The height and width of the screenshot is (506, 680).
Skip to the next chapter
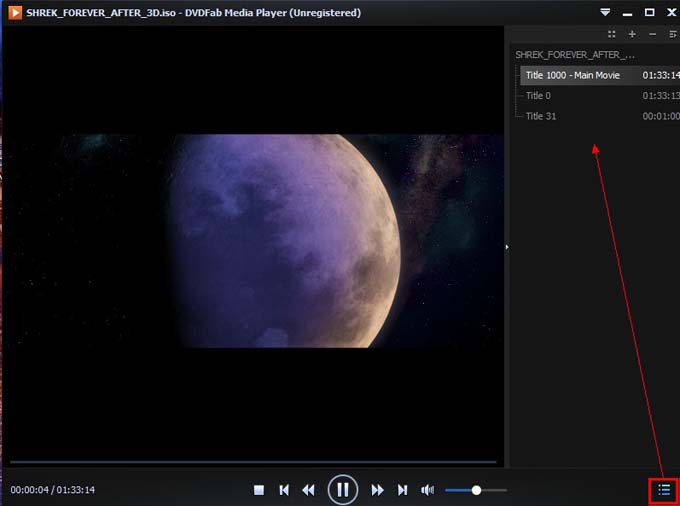(x=402, y=490)
